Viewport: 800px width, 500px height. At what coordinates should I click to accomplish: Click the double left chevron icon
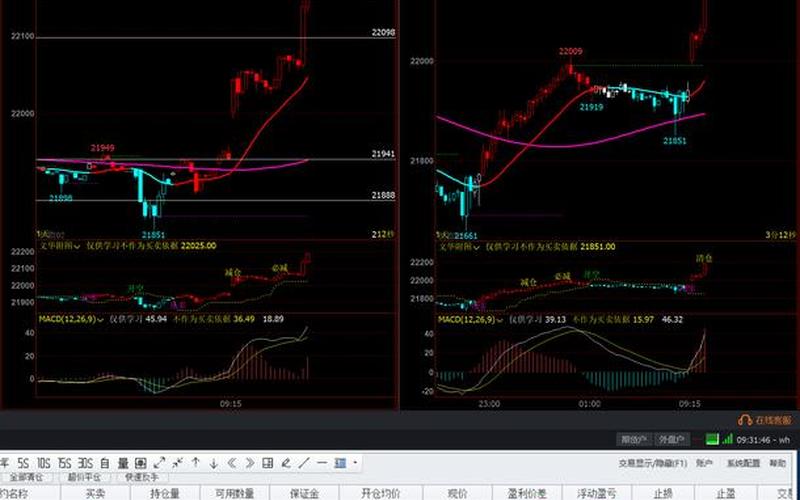(231, 463)
